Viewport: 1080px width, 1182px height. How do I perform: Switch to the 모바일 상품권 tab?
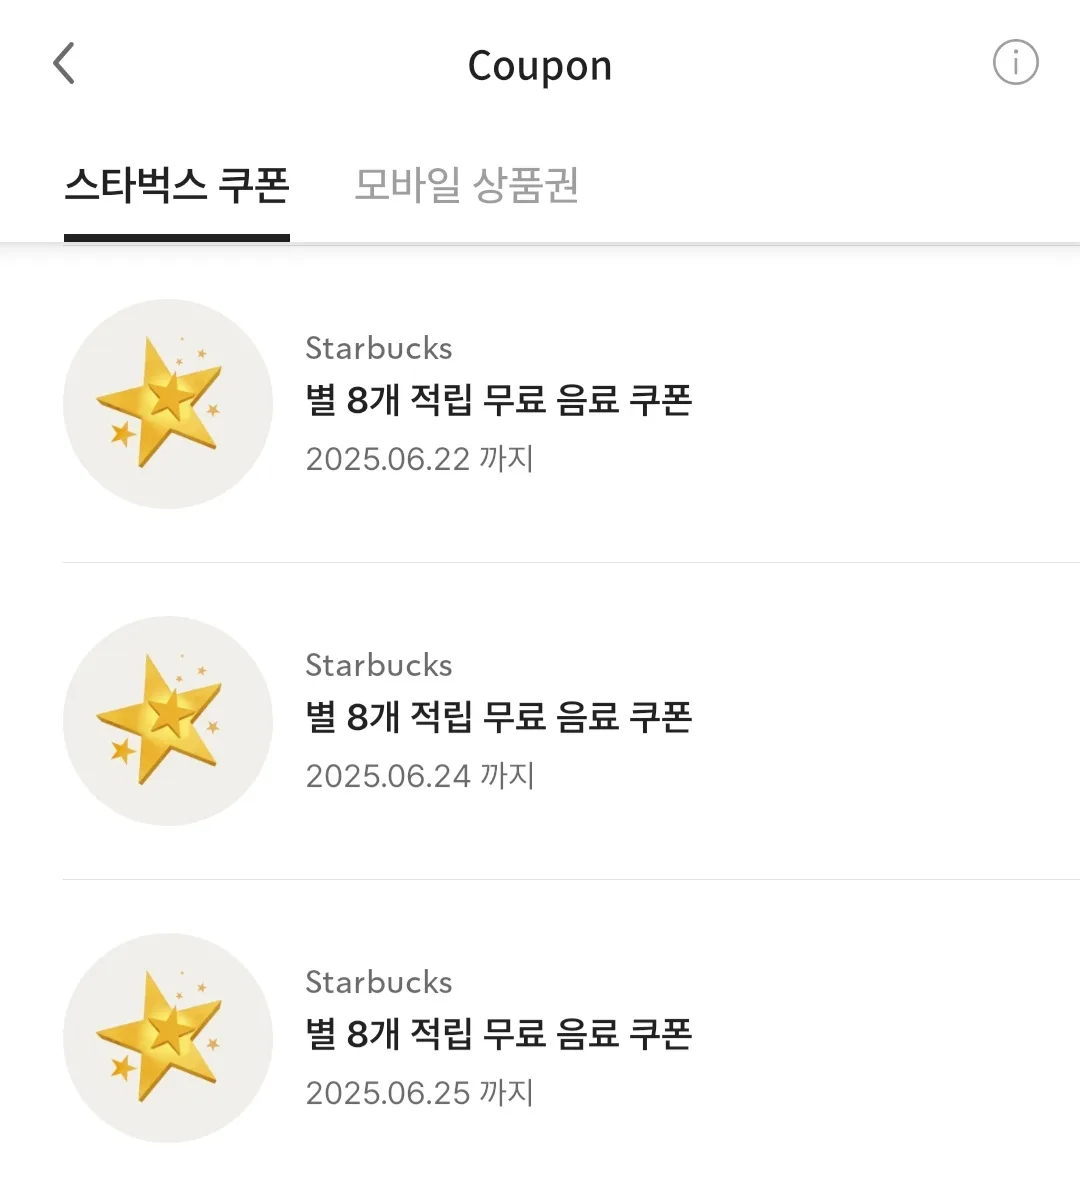click(467, 185)
